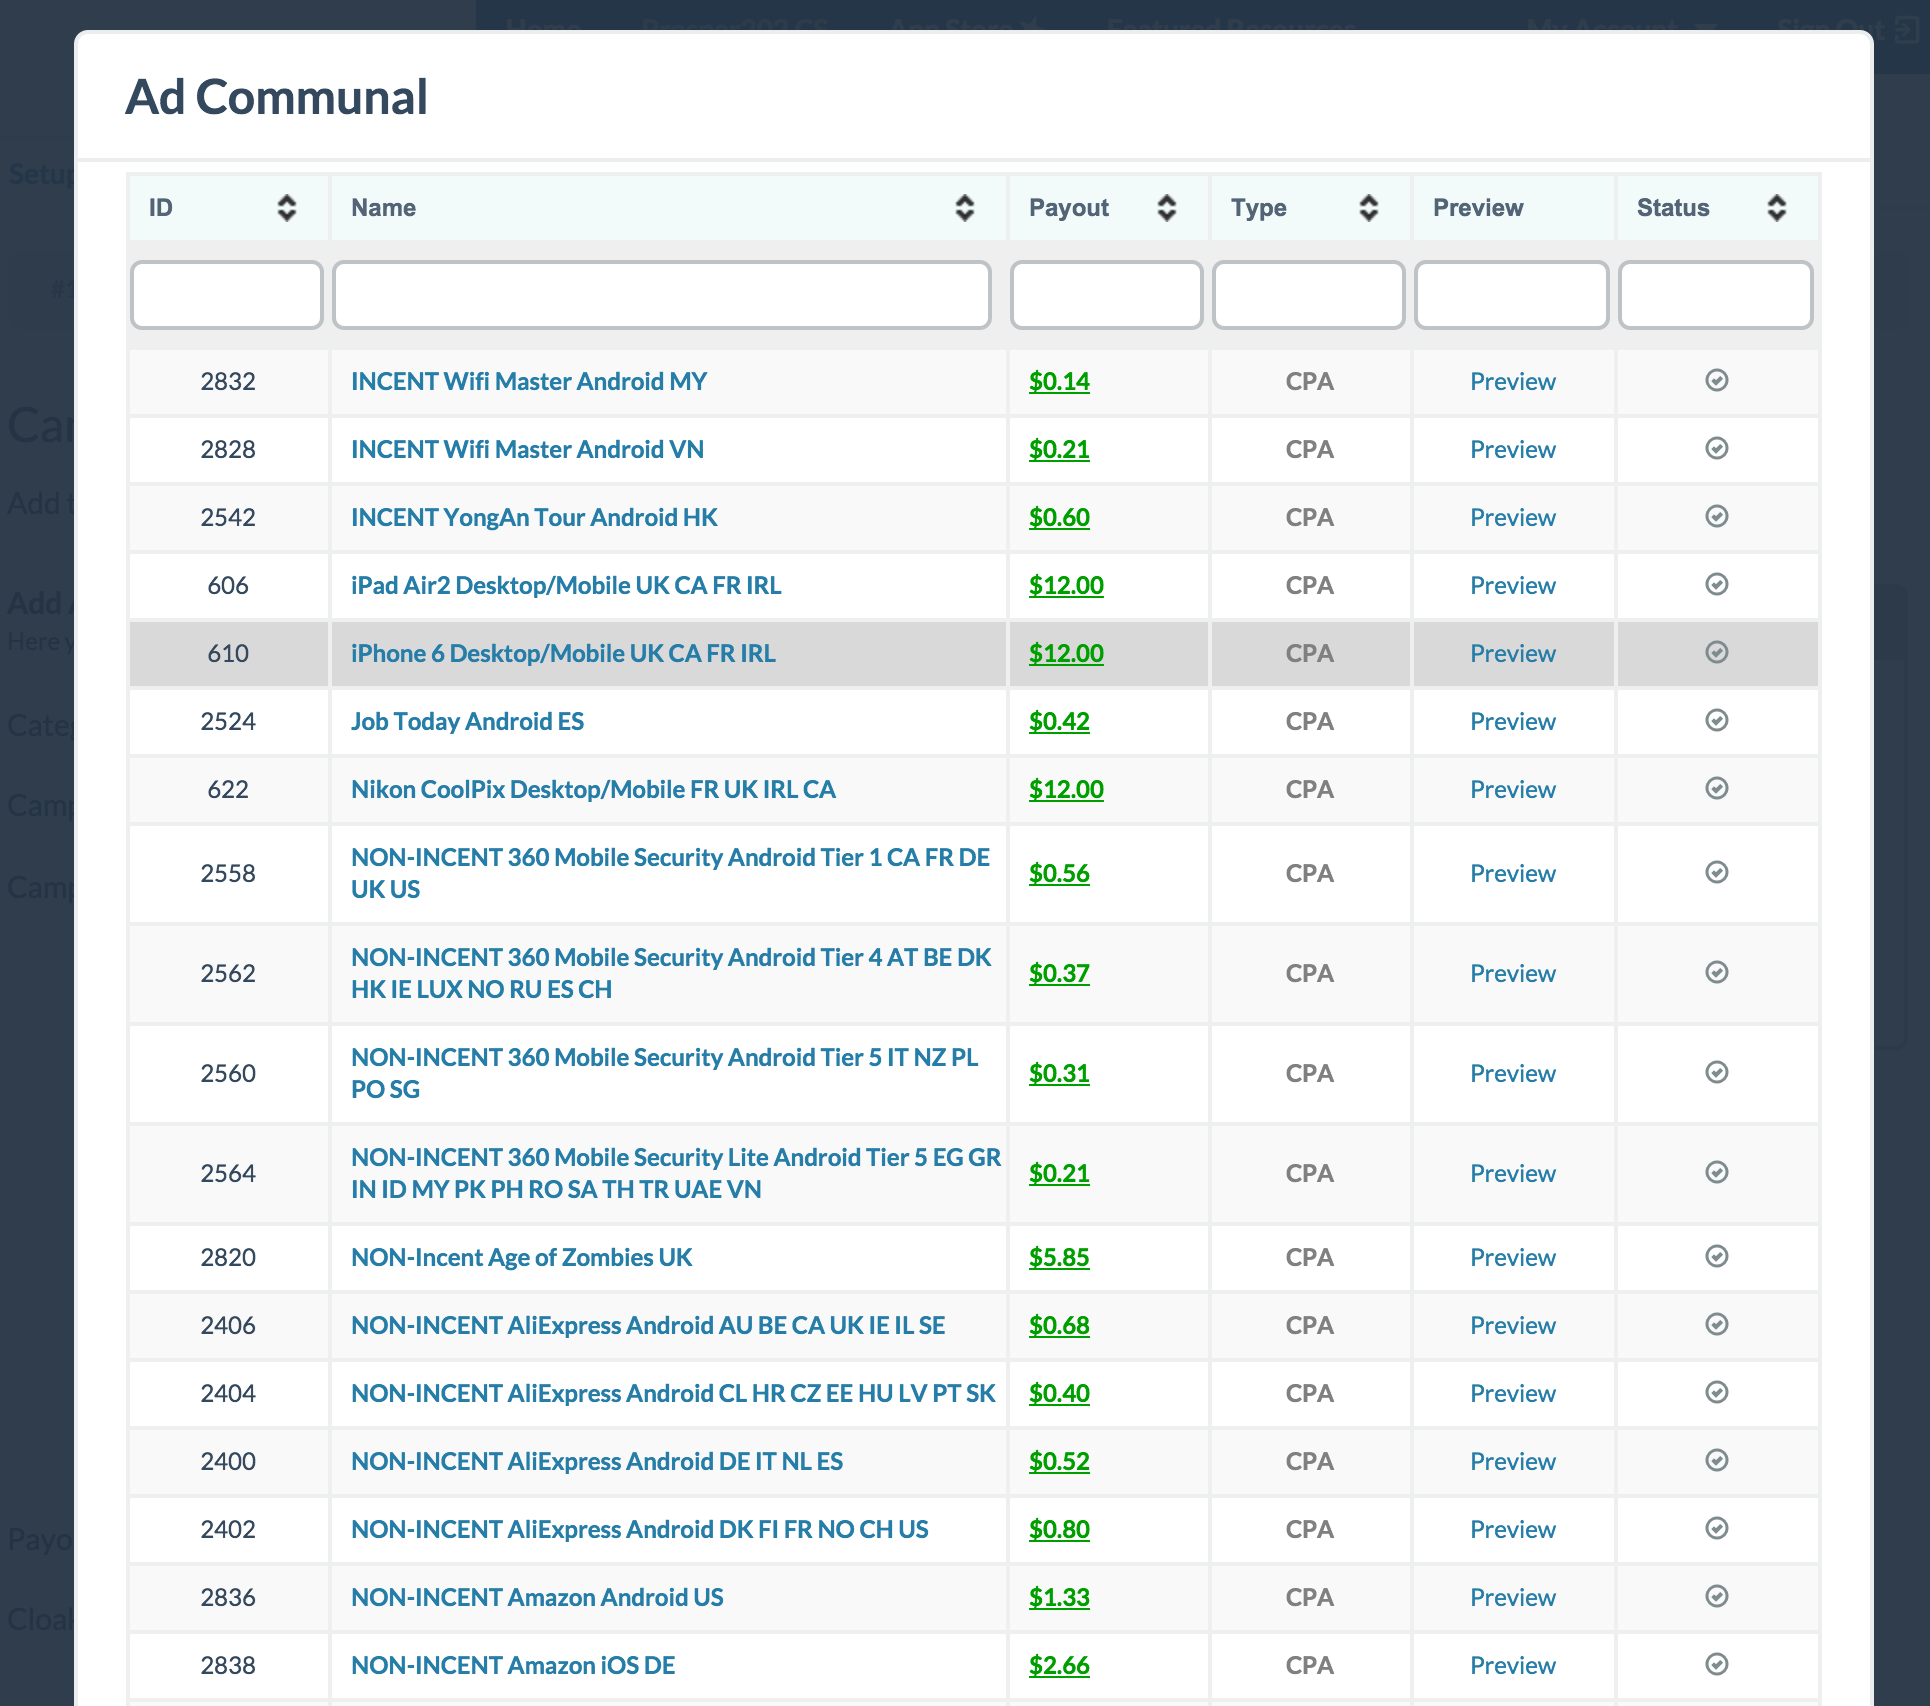Open Preview for INCENT Wifi Master Android VN
The height and width of the screenshot is (1706, 1930).
[x=1512, y=449]
